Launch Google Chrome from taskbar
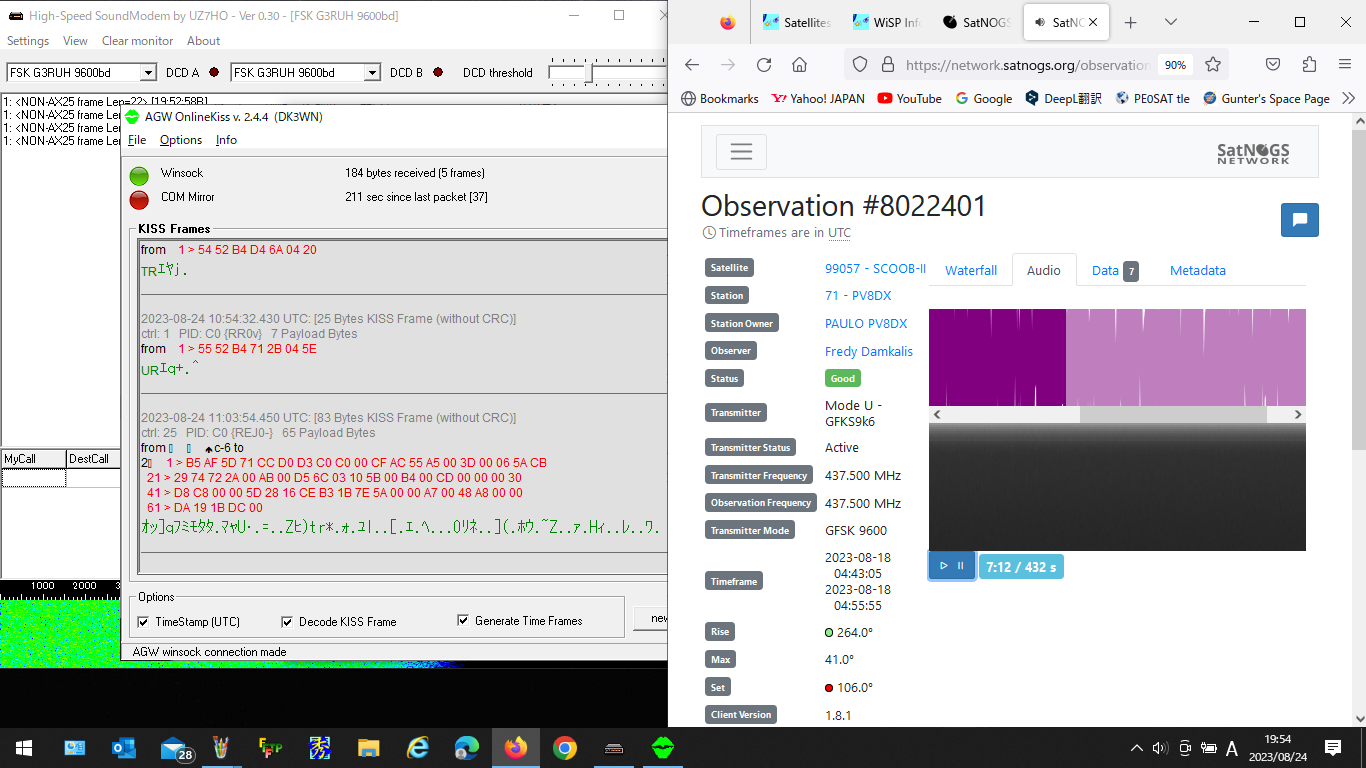1366x768 pixels. click(x=565, y=748)
